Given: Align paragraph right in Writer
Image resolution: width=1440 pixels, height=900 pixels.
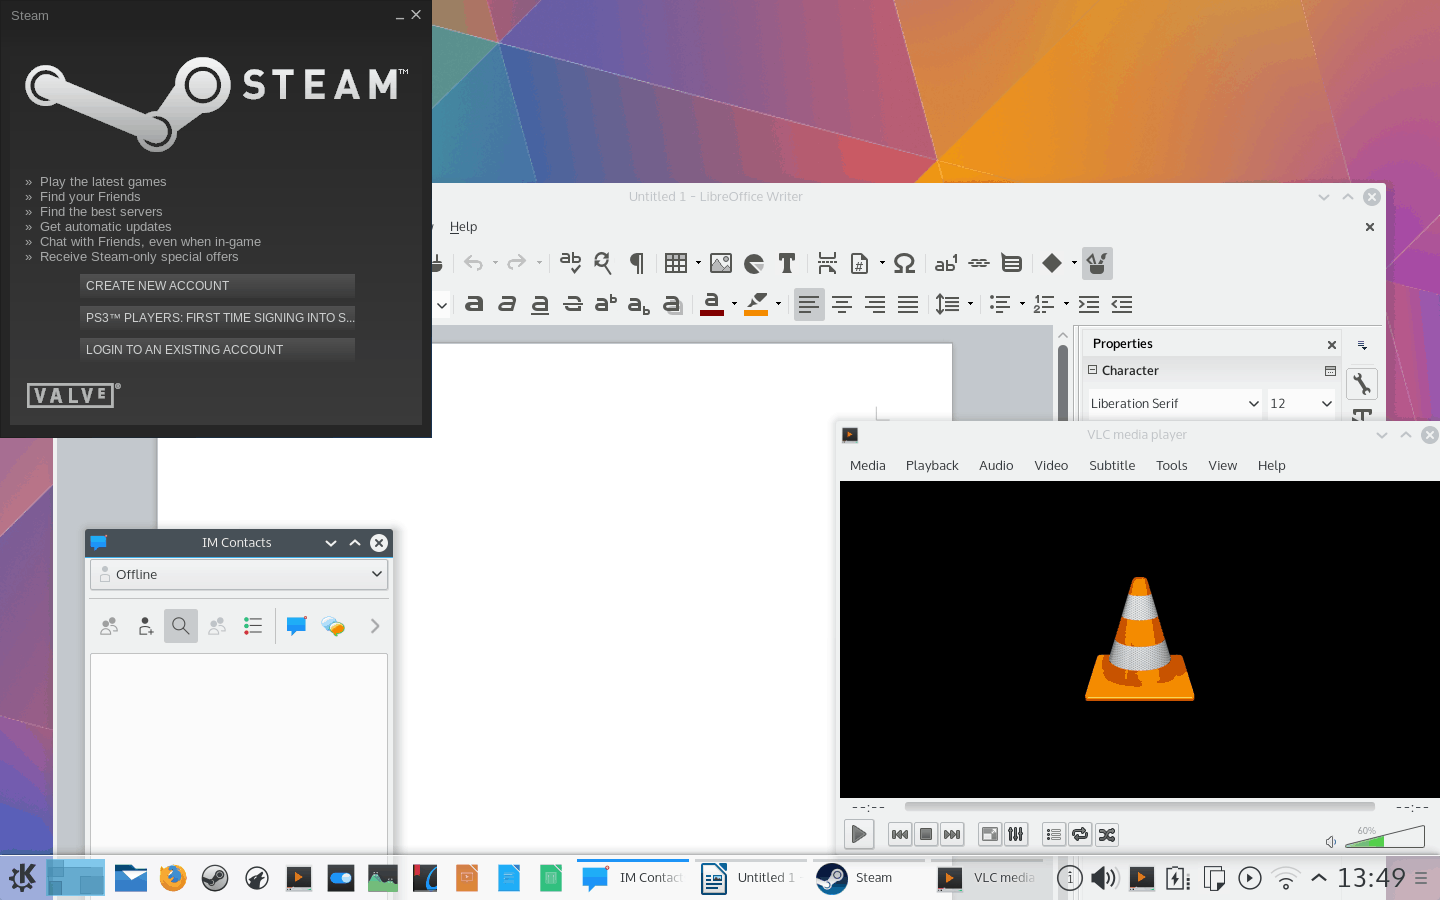Looking at the screenshot, I should click(x=875, y=304).
